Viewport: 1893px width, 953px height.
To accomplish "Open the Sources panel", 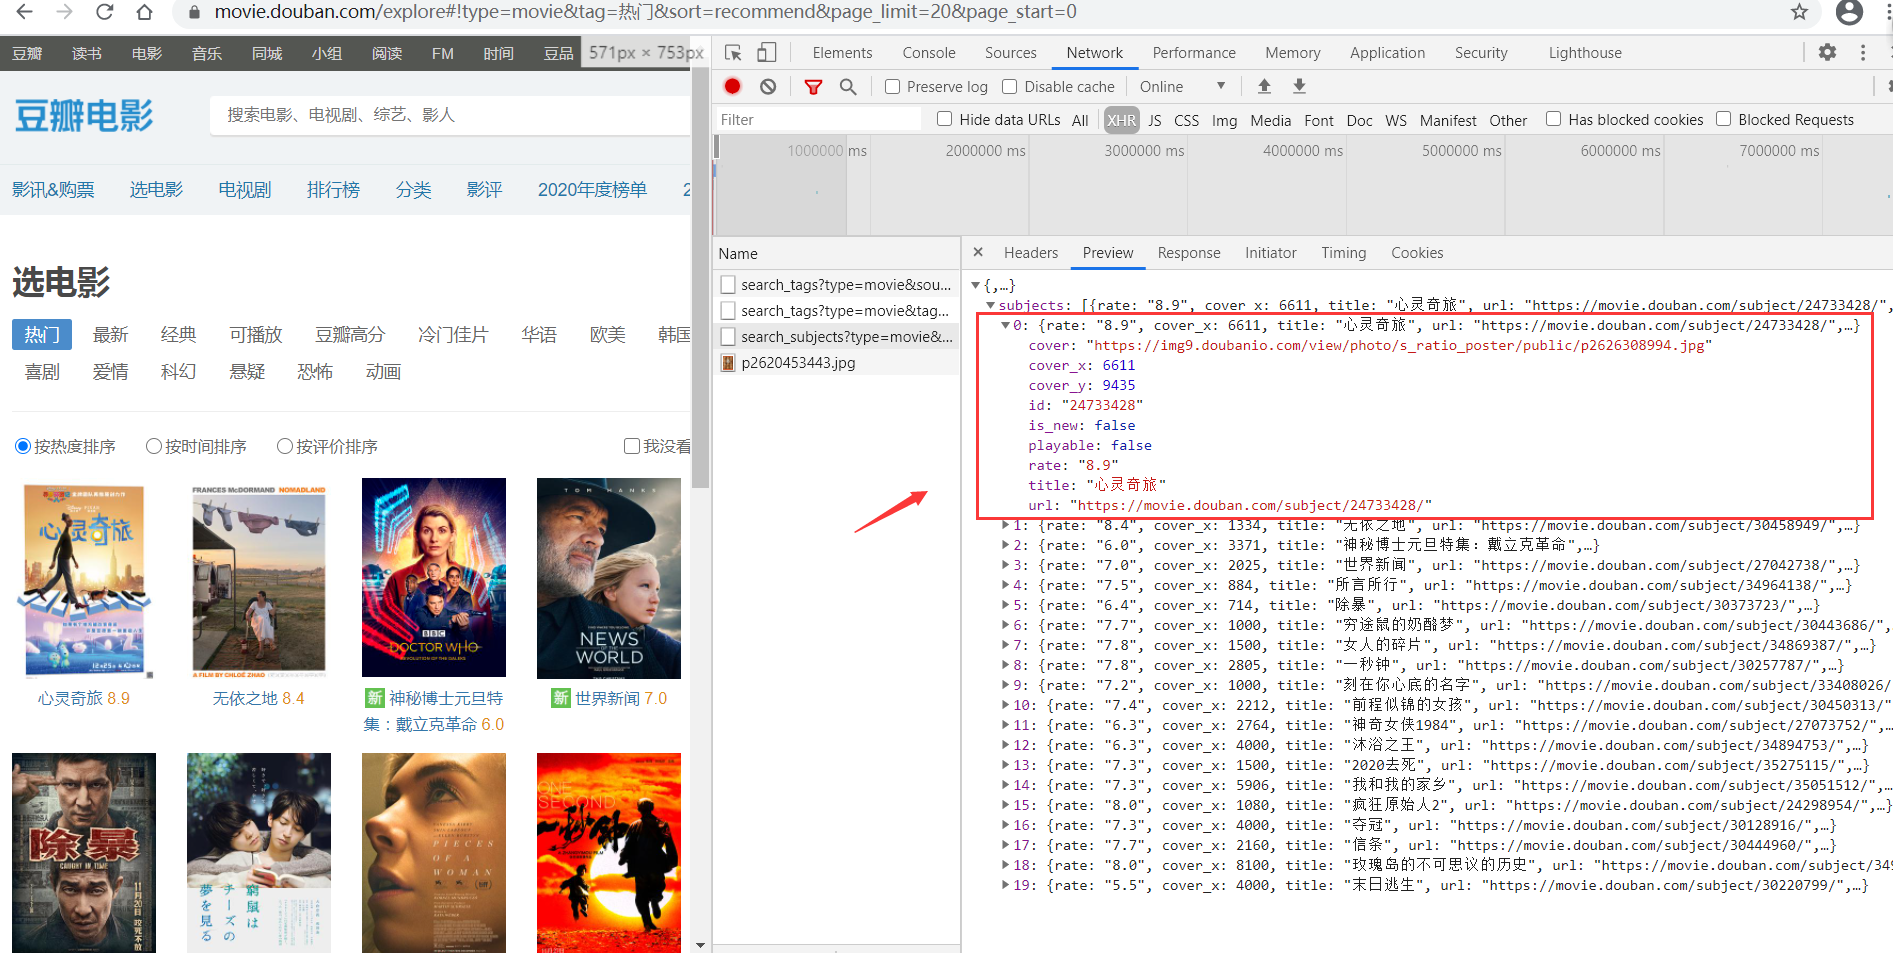I will click(x=1010, y=53).
